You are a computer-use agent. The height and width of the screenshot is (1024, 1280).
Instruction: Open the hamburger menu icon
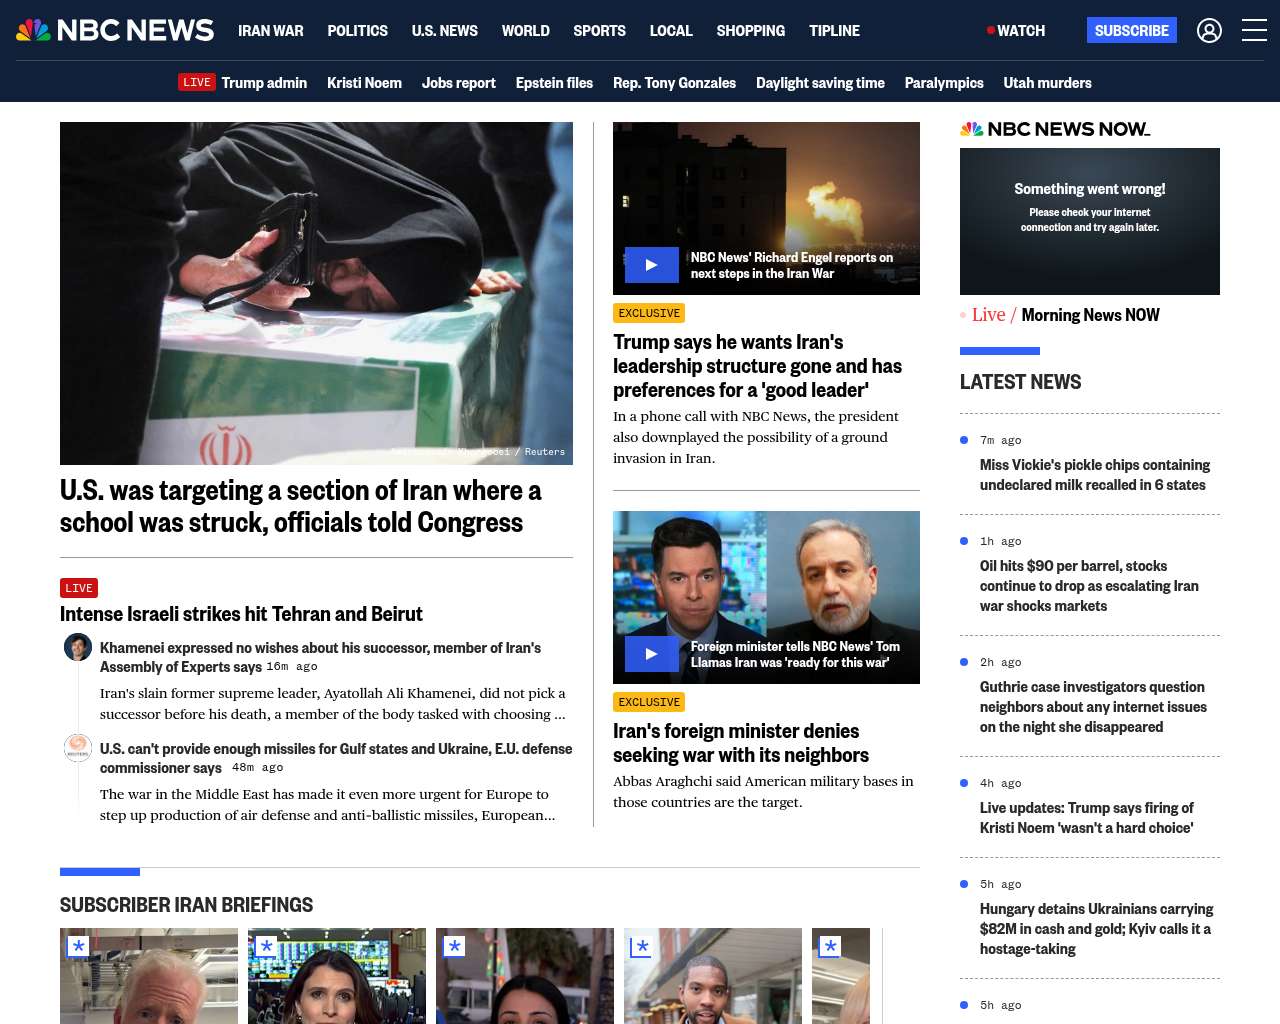pos(1254,30)
